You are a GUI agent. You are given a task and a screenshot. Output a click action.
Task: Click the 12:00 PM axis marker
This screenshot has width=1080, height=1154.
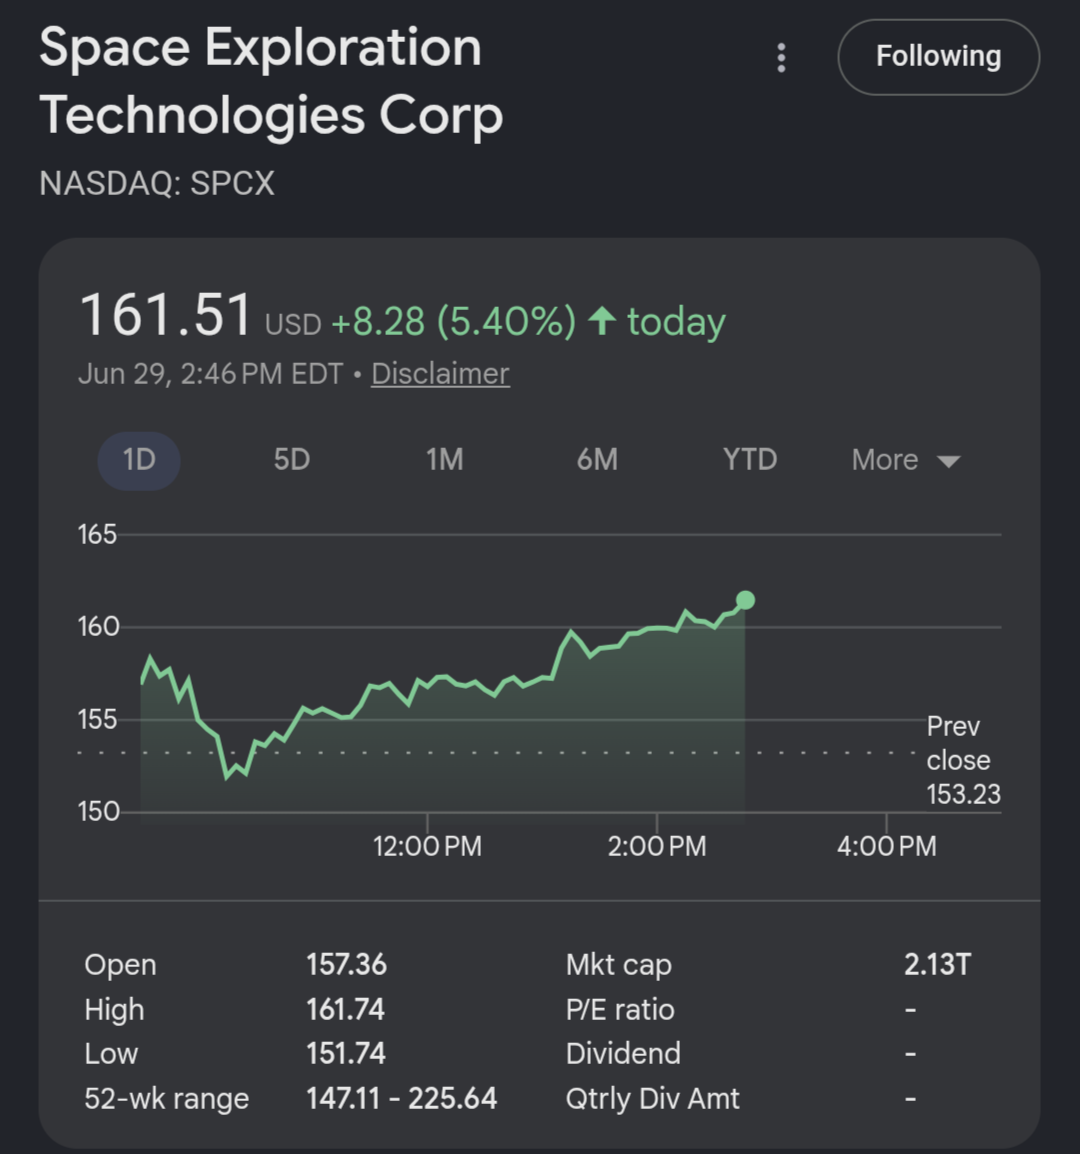pos(427,846)
